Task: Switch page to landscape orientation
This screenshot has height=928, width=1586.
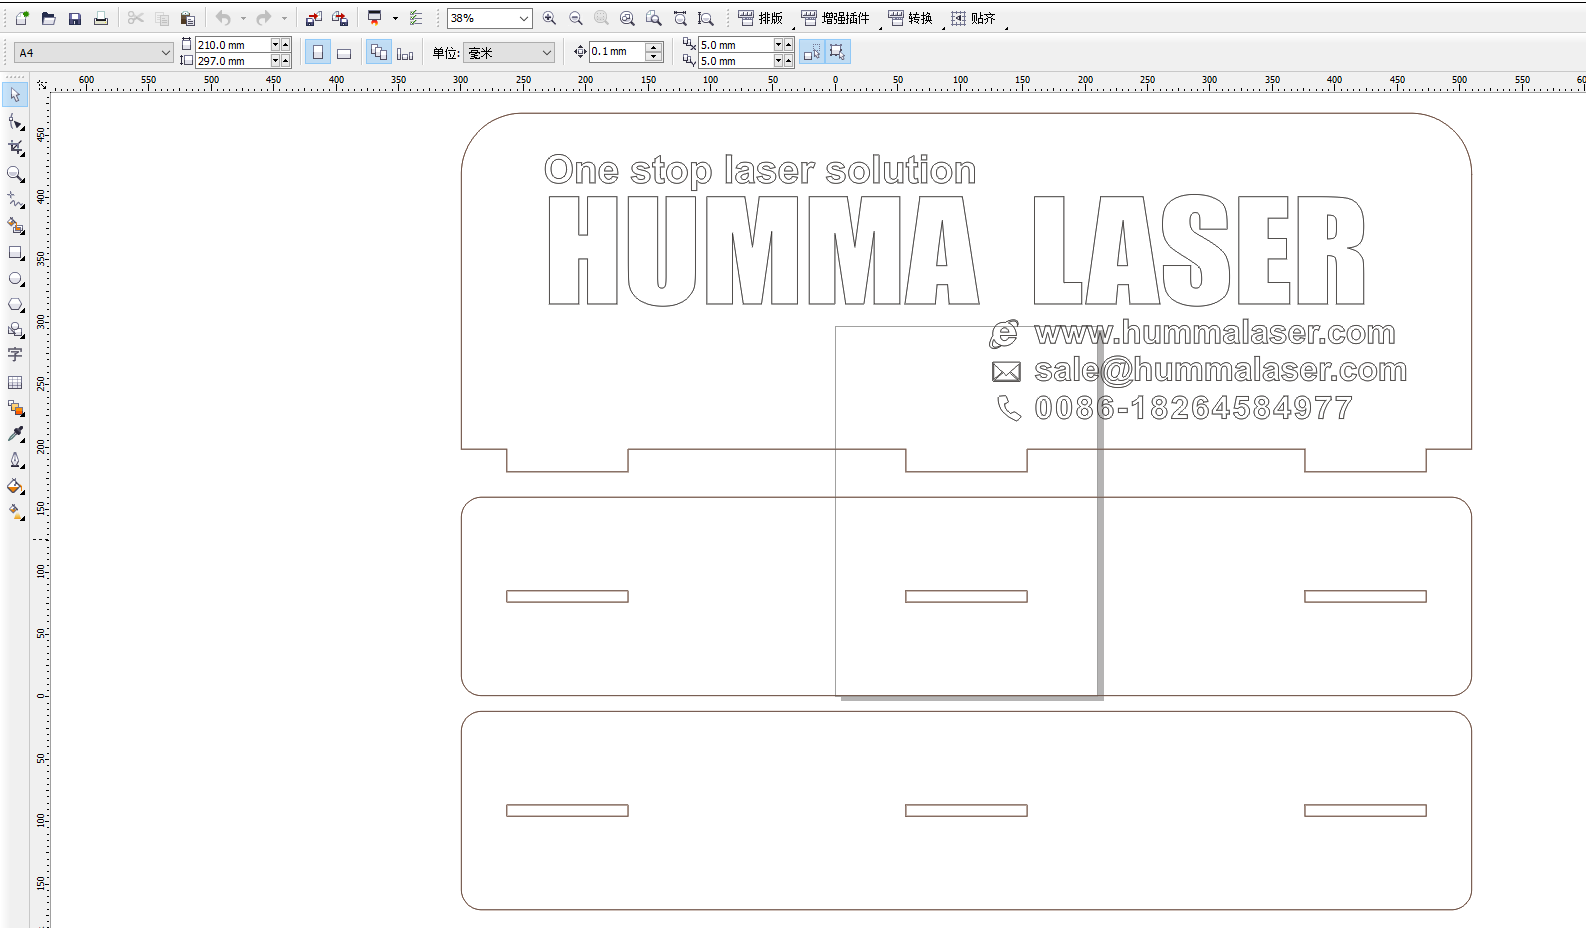Action: tap(344, 52)
